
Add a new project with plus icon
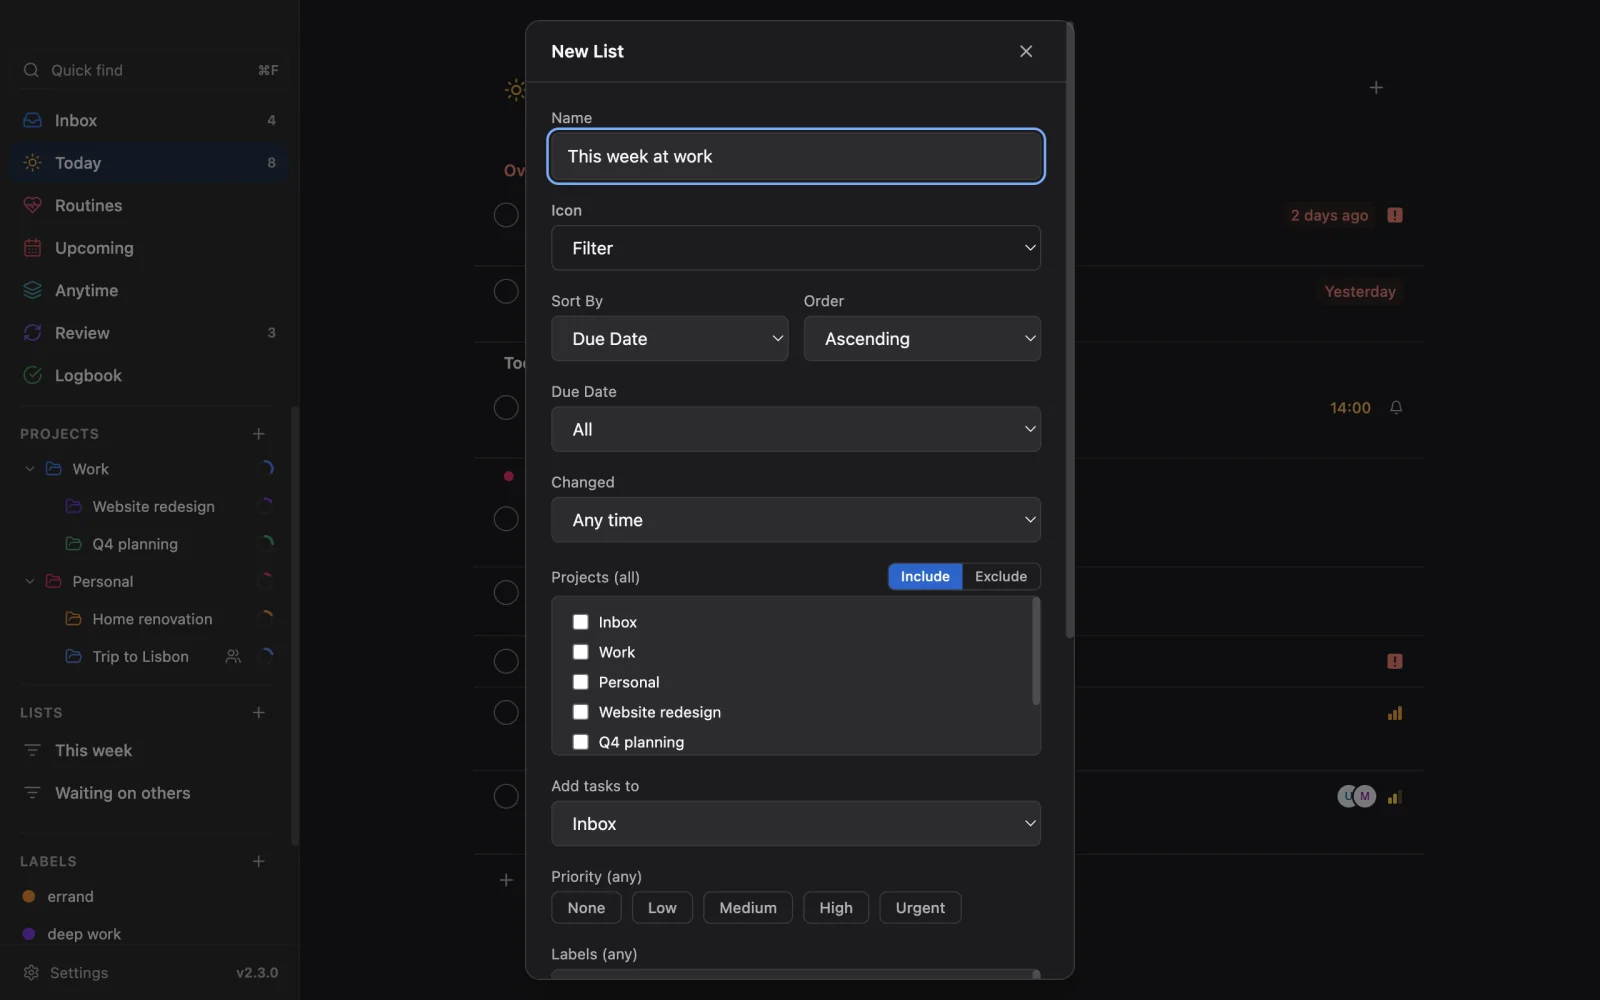259,434
